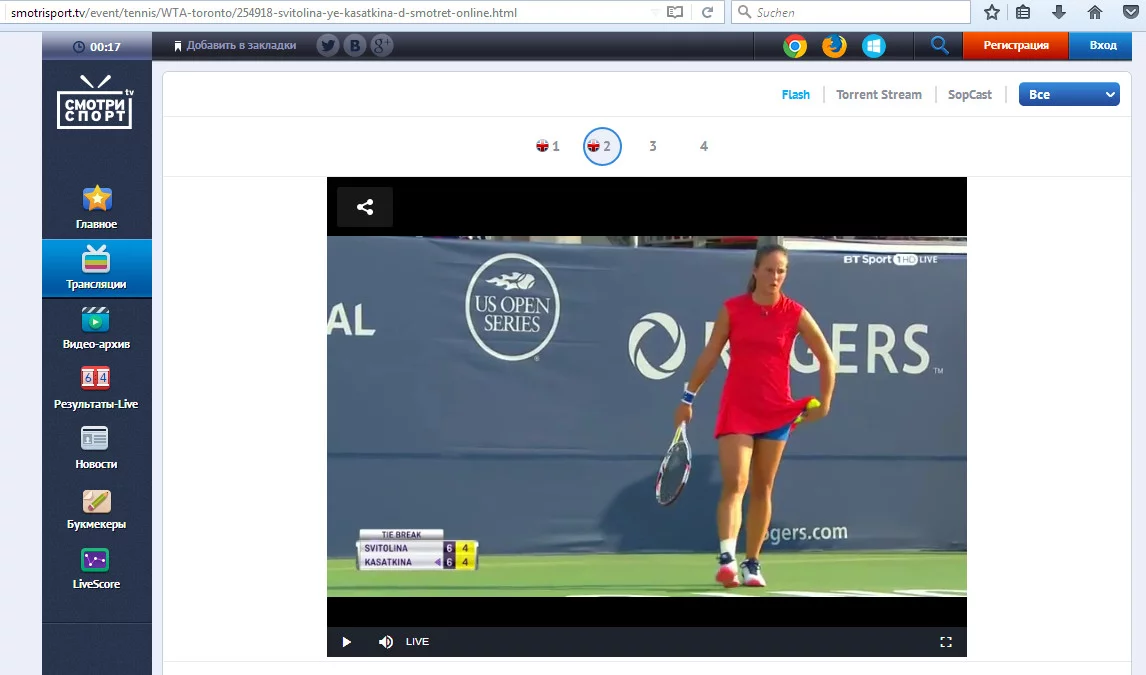The height and width of the screenshot is (675, 1146).
Task: Select the SopCast tab
Action: point(970,94)
